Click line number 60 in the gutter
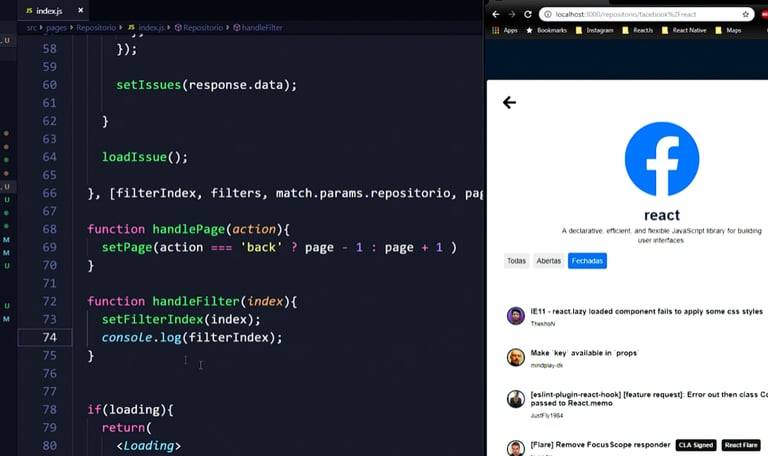The image size is (768, 456). [x=49, y=85]
